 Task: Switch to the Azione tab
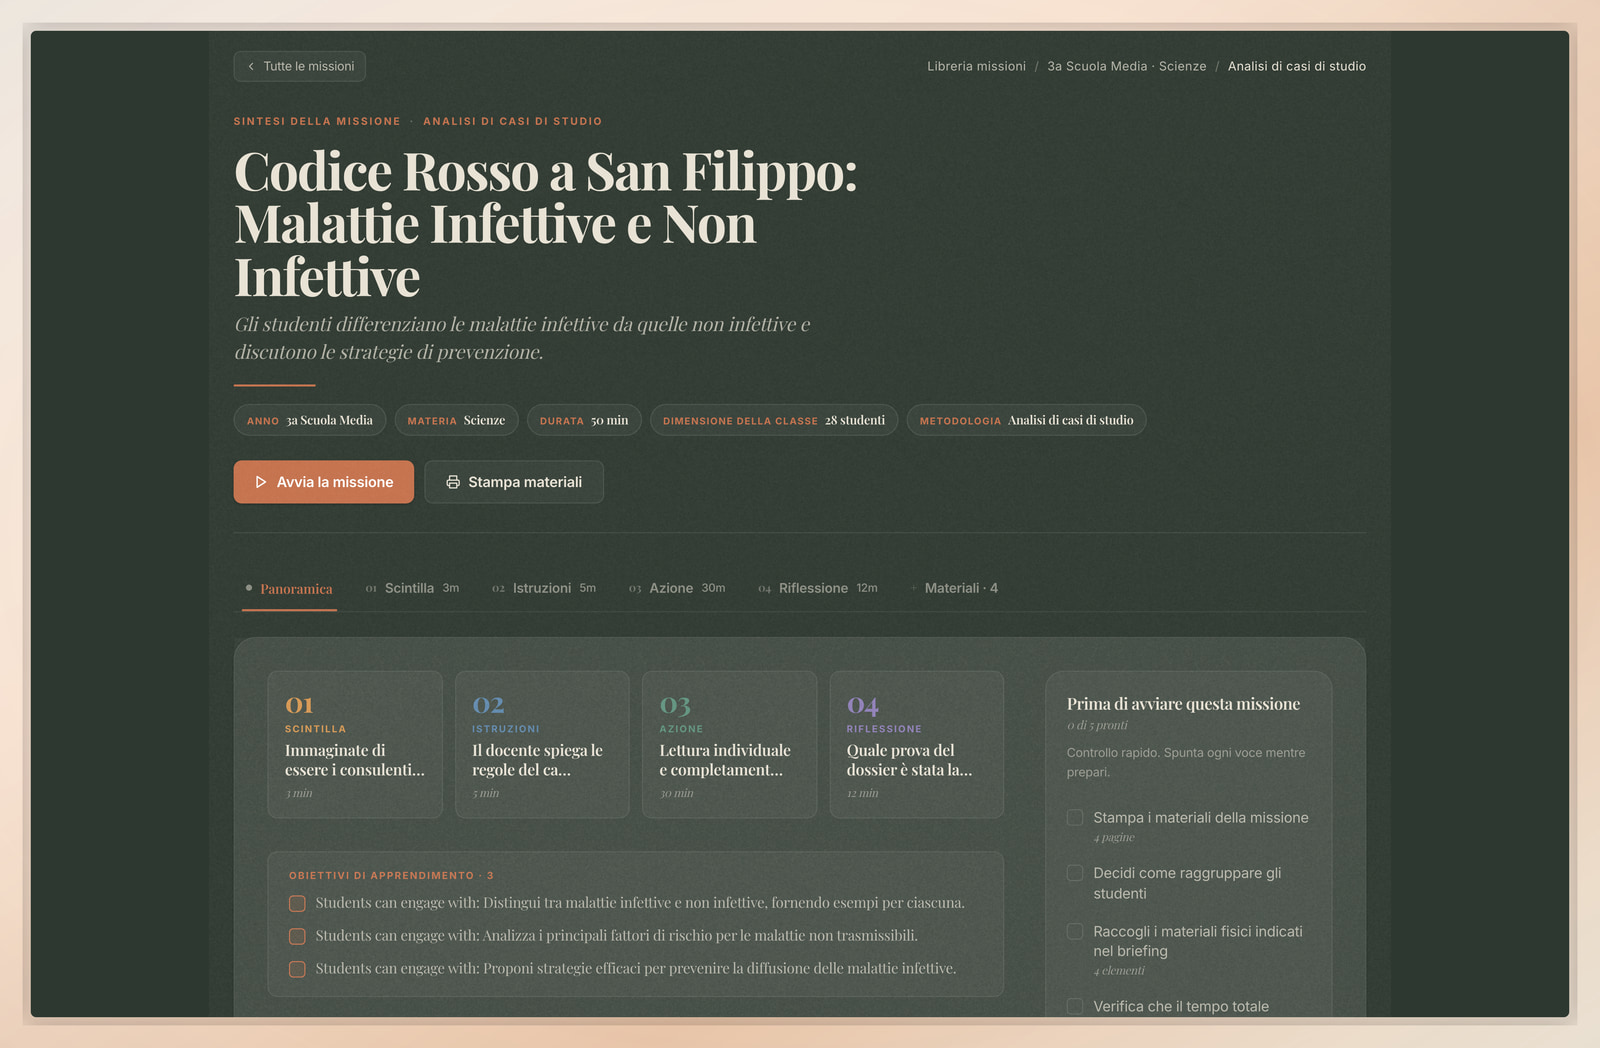[x=677, y=588]
